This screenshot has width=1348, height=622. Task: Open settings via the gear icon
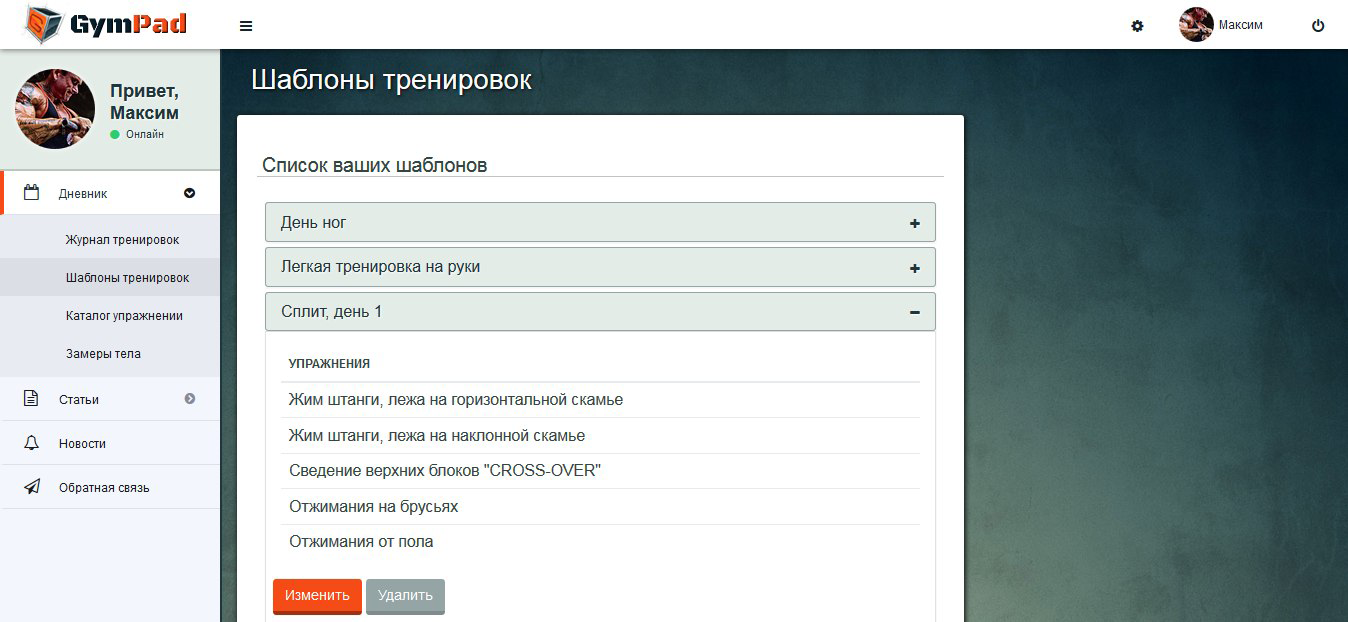(x=1137, y=26)
